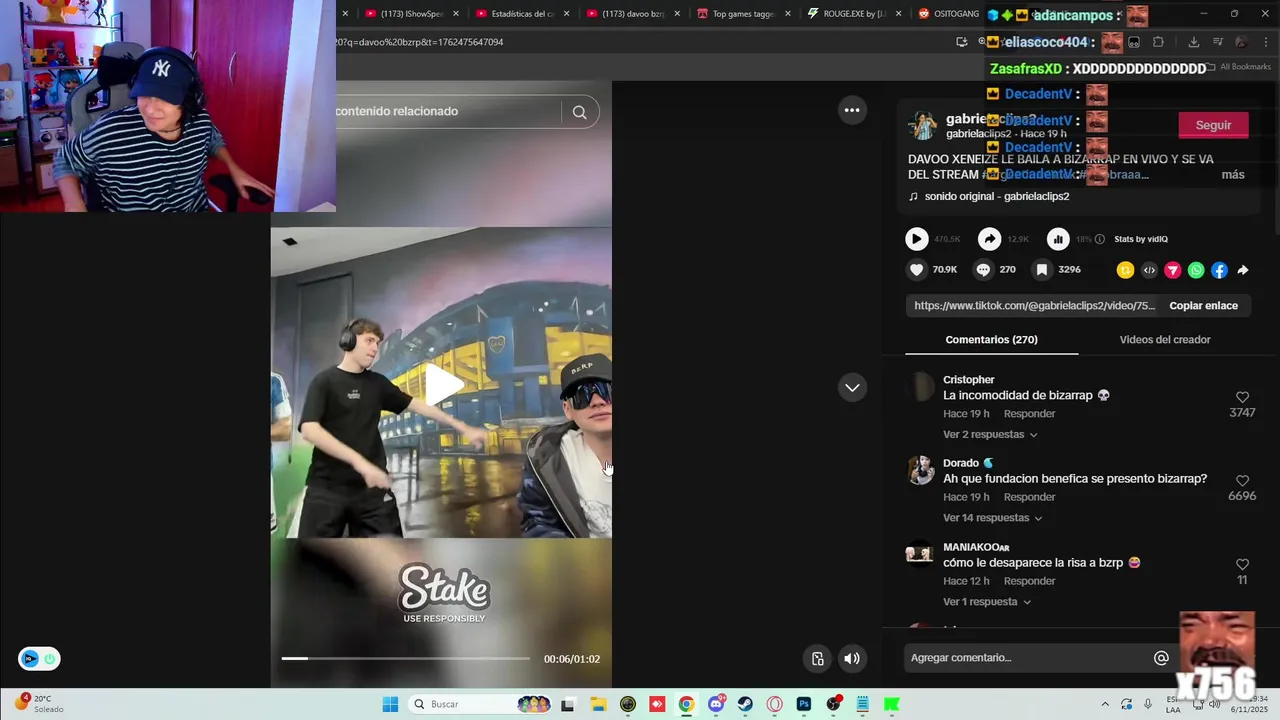Open Opera browser from taskbar
The image size is (1280, 720).
774,704
